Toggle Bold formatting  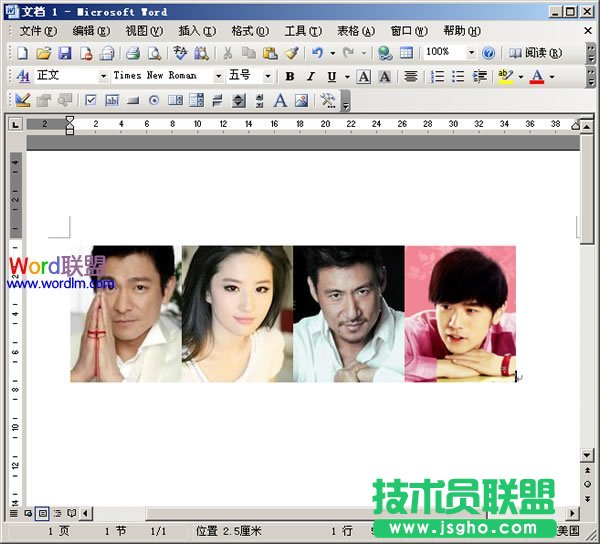290,76
